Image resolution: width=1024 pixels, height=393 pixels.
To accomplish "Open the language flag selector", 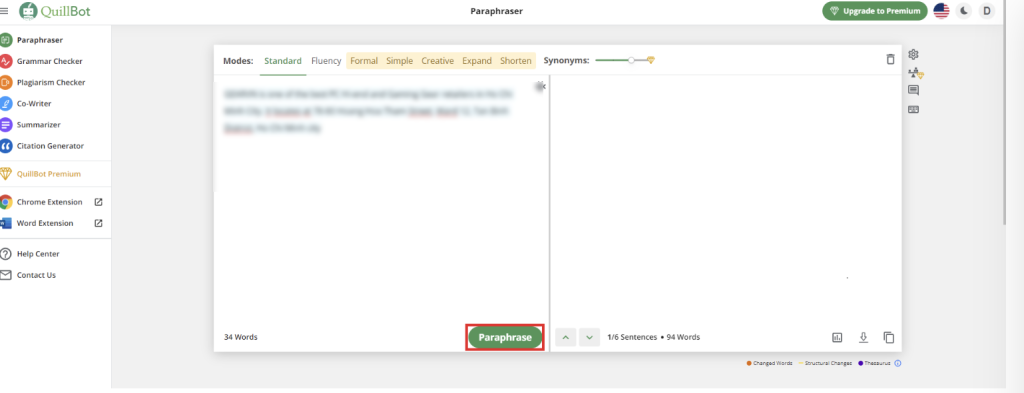I will pos(941,10).
